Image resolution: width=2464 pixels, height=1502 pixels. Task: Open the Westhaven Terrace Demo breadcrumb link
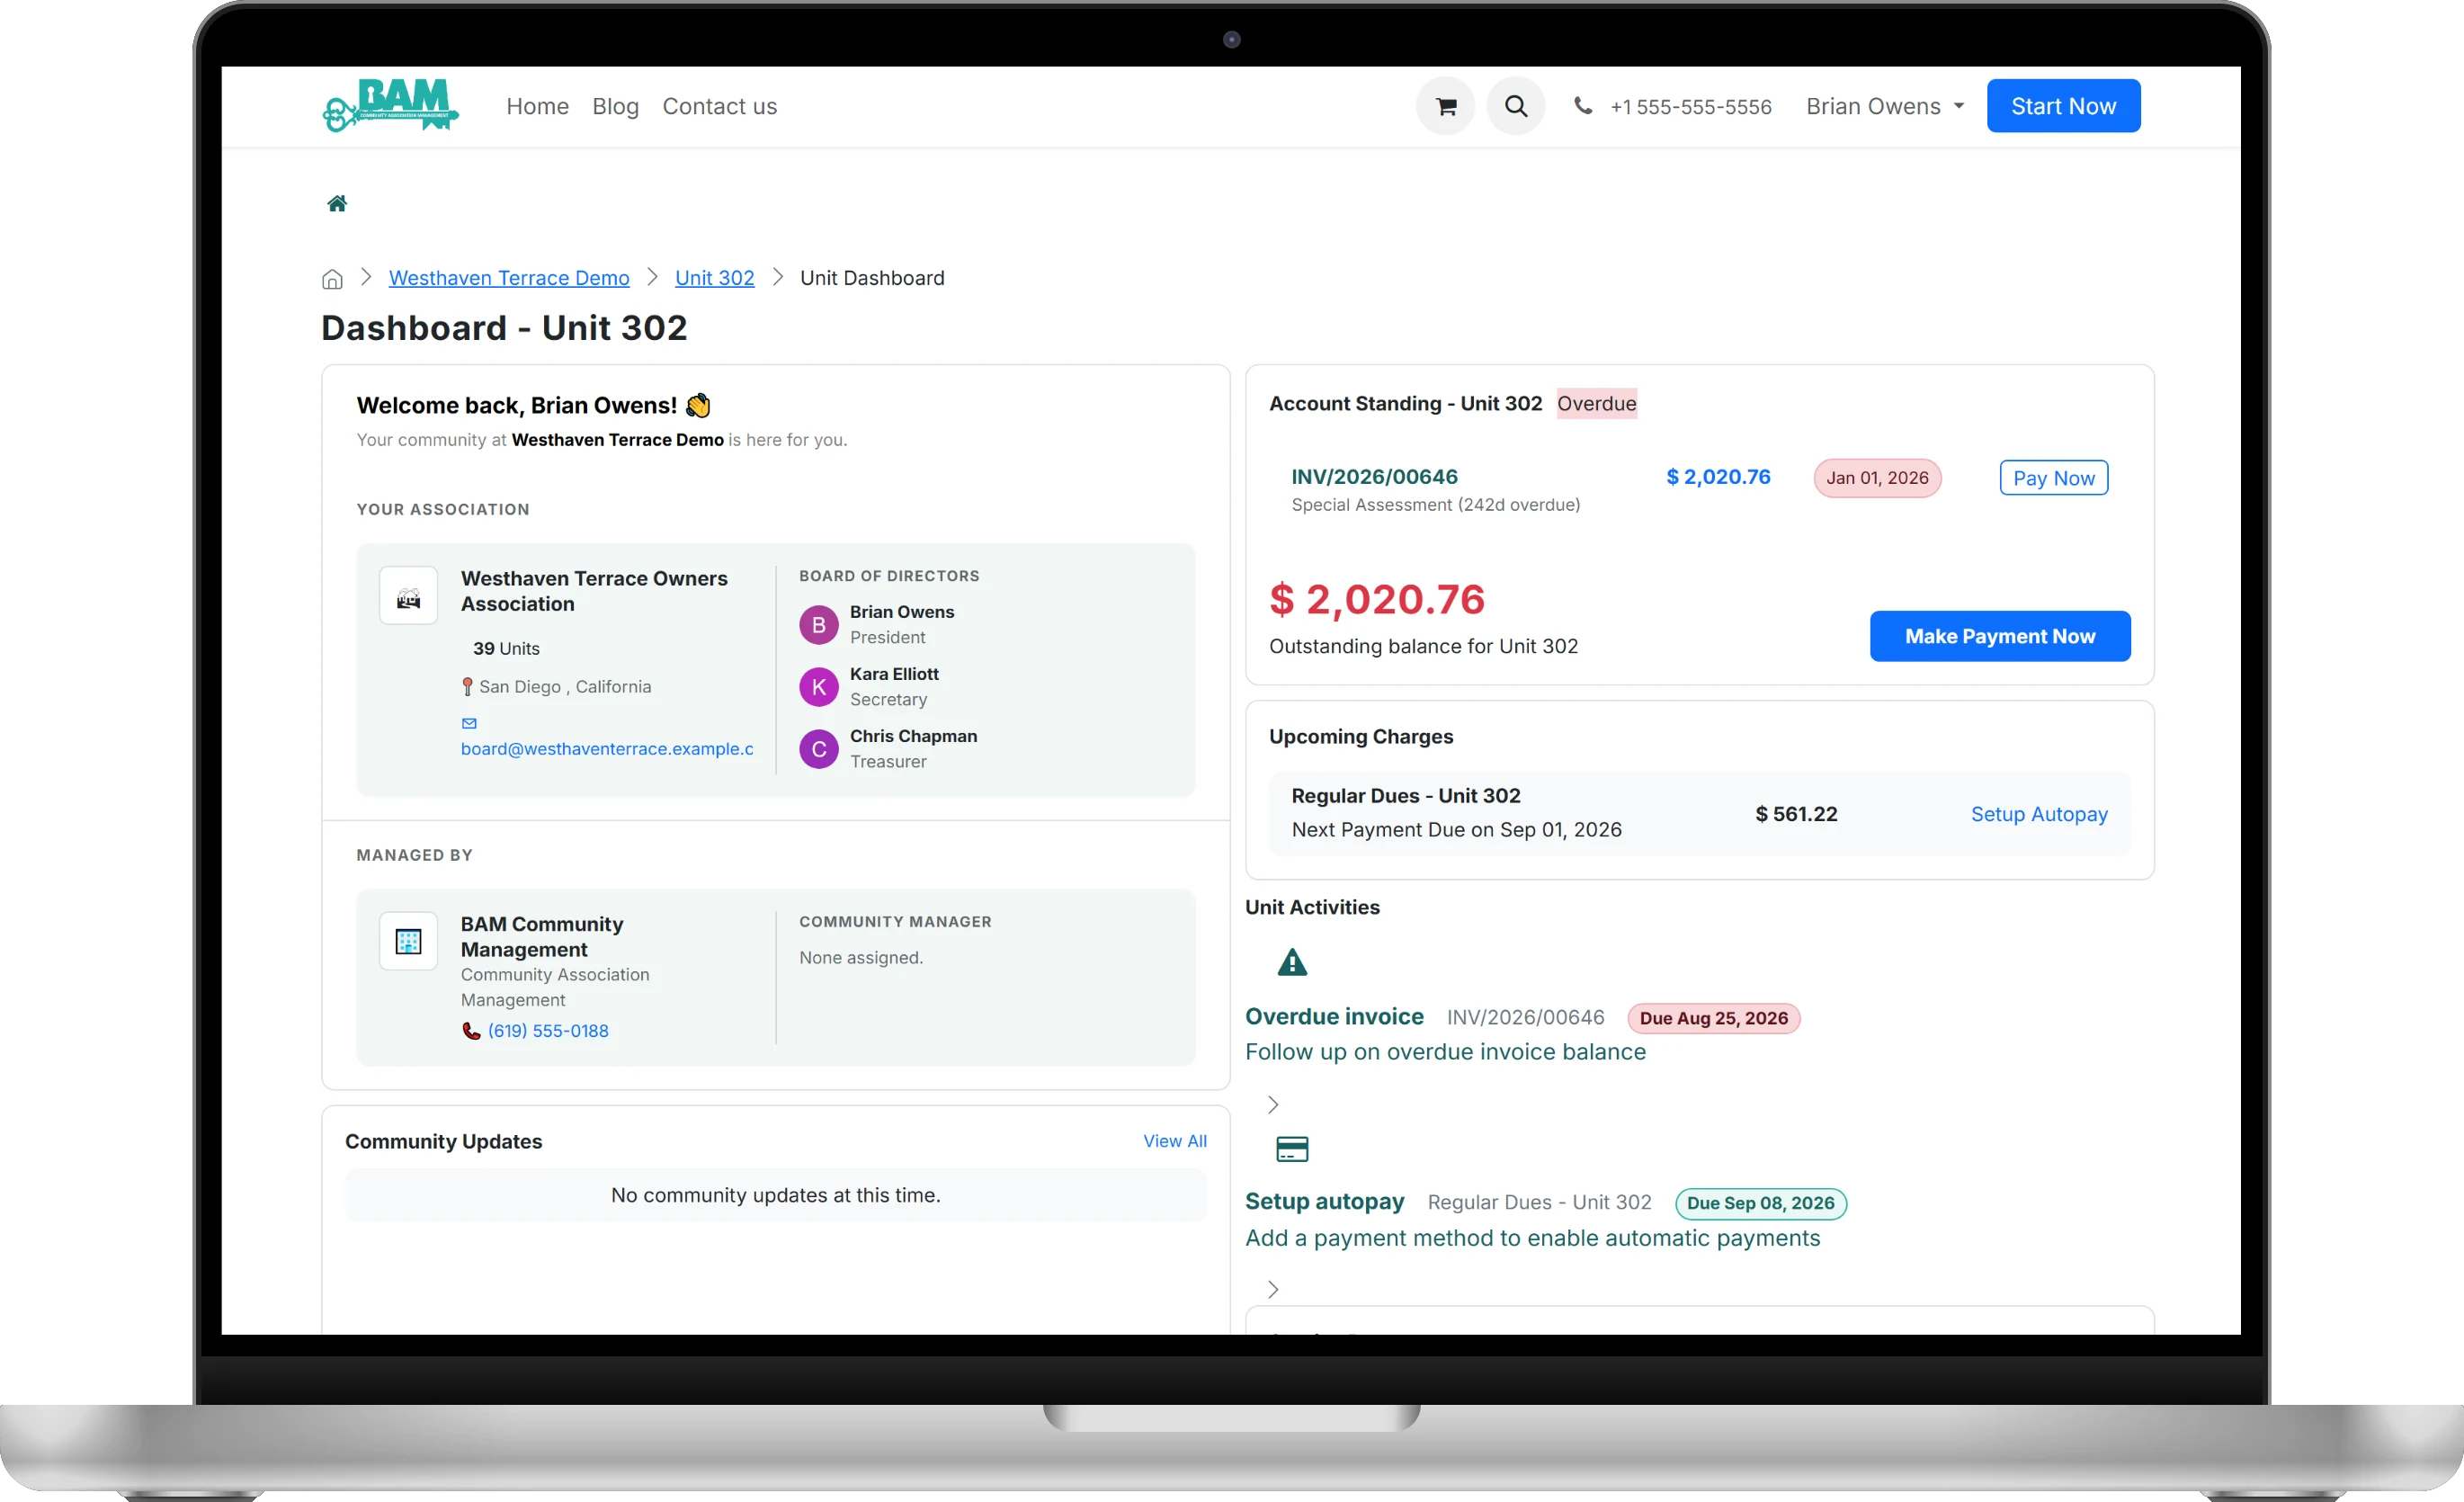[x=509, y=278]
